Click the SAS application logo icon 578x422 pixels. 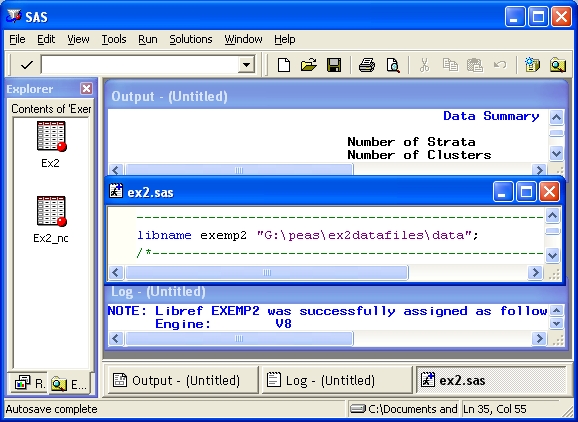pos(14,16)
